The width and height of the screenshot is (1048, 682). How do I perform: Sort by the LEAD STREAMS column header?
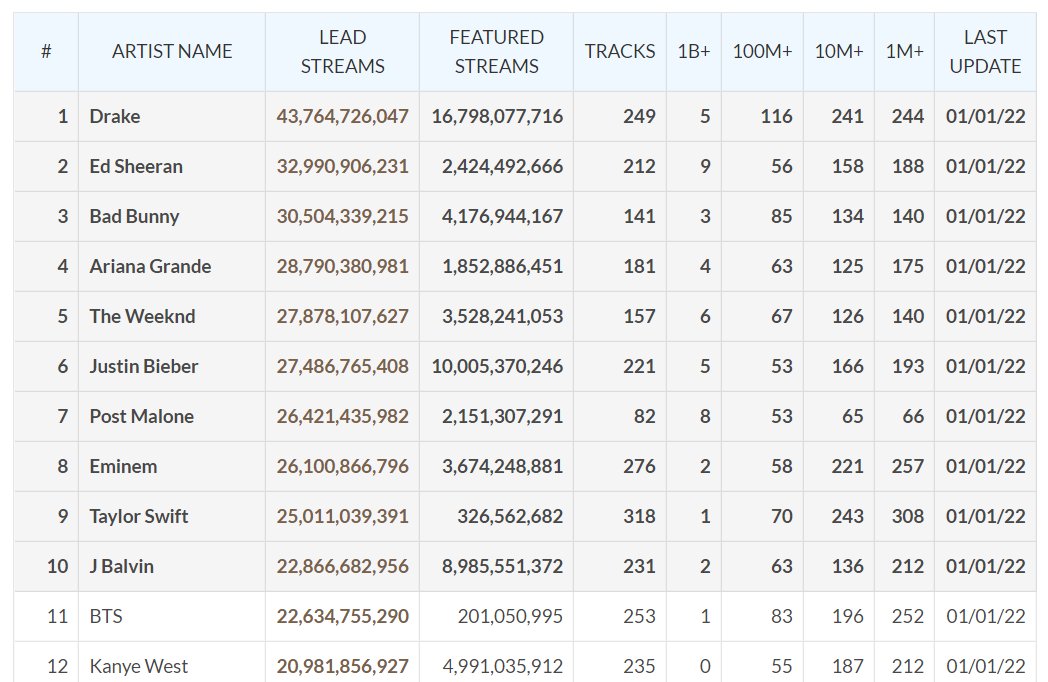(342, 51)
